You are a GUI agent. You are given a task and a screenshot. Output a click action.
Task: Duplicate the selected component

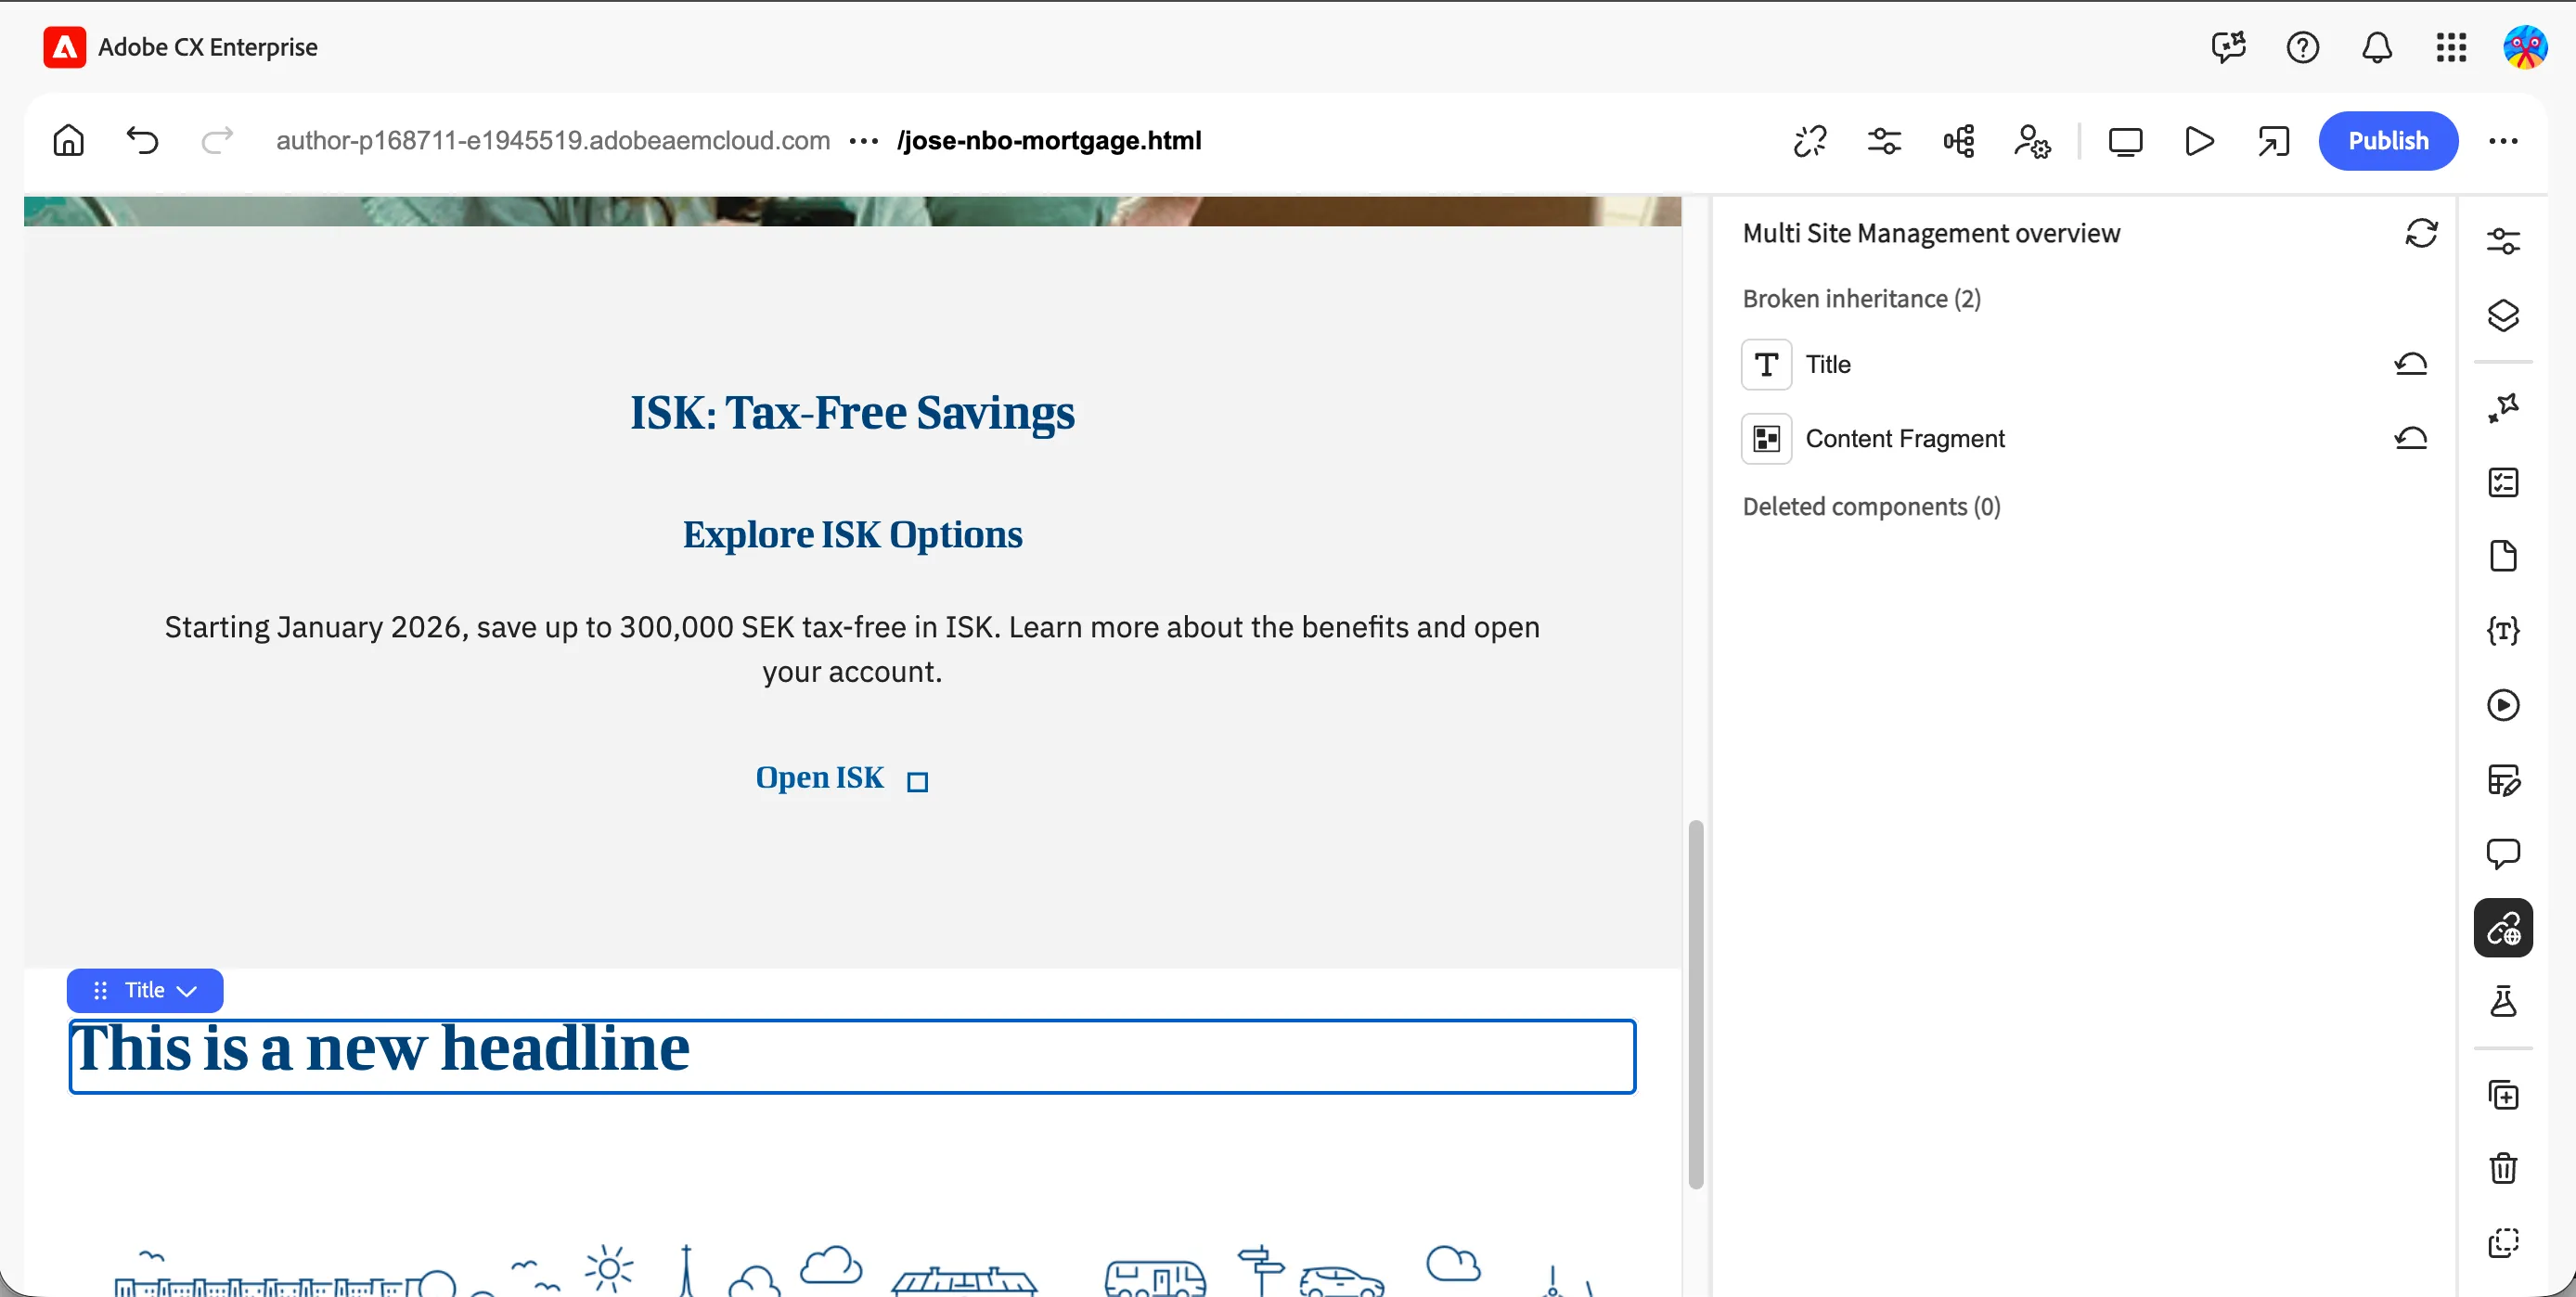2503,1095
